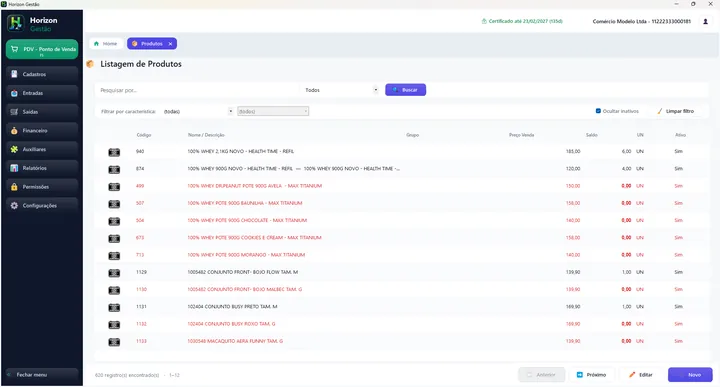Click the Cadastros sidebar icon

pos(14,74)
